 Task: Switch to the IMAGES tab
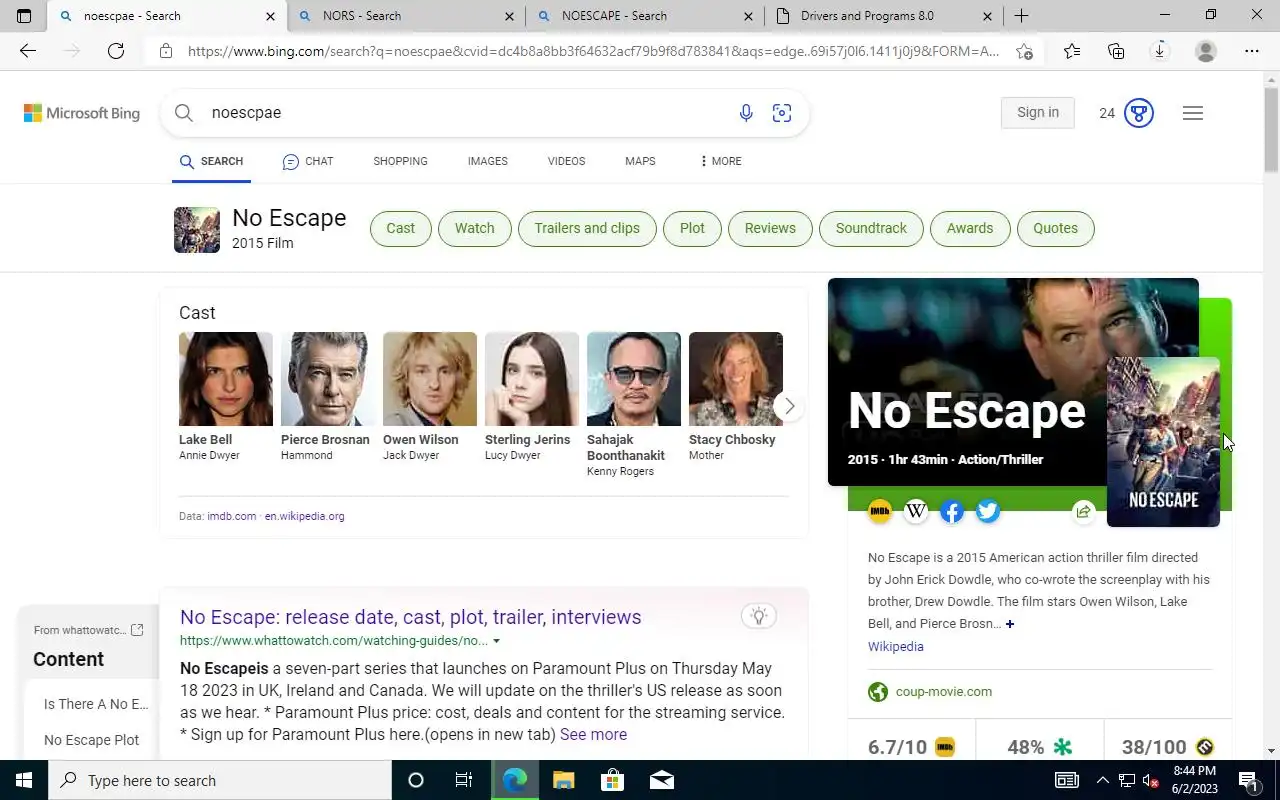tap(488, 161)
